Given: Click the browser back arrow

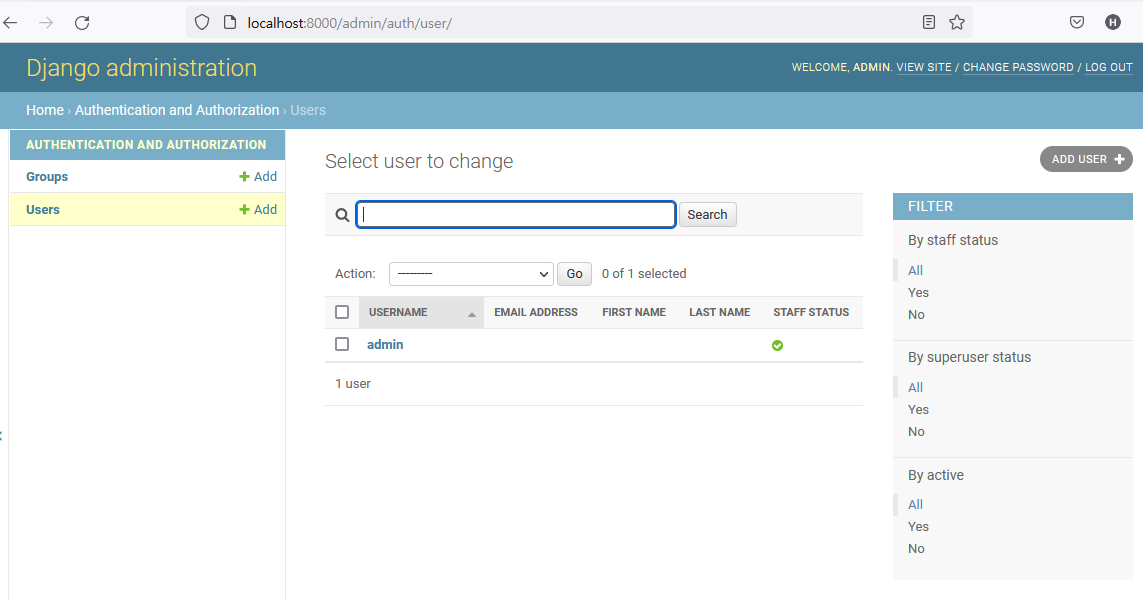Looking at the screenshot, I should click(10, 23).
